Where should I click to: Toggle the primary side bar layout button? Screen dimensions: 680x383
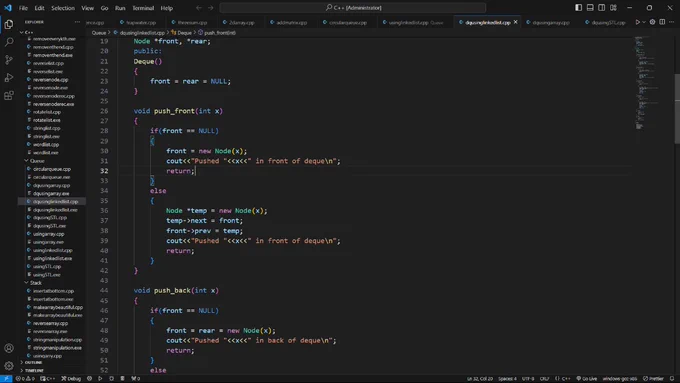[x=579, y=8]
